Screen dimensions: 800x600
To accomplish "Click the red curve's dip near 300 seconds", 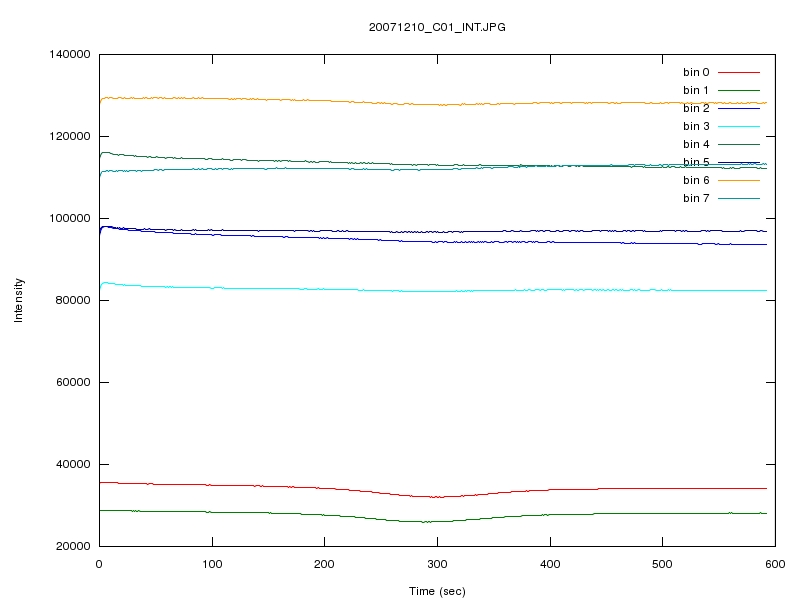I will (437, 496).
